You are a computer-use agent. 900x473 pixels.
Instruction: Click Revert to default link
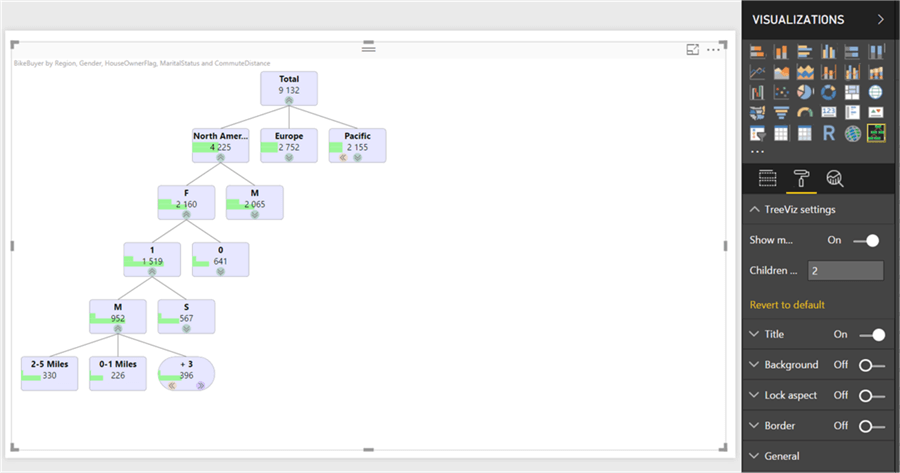(x=787, y=305)
